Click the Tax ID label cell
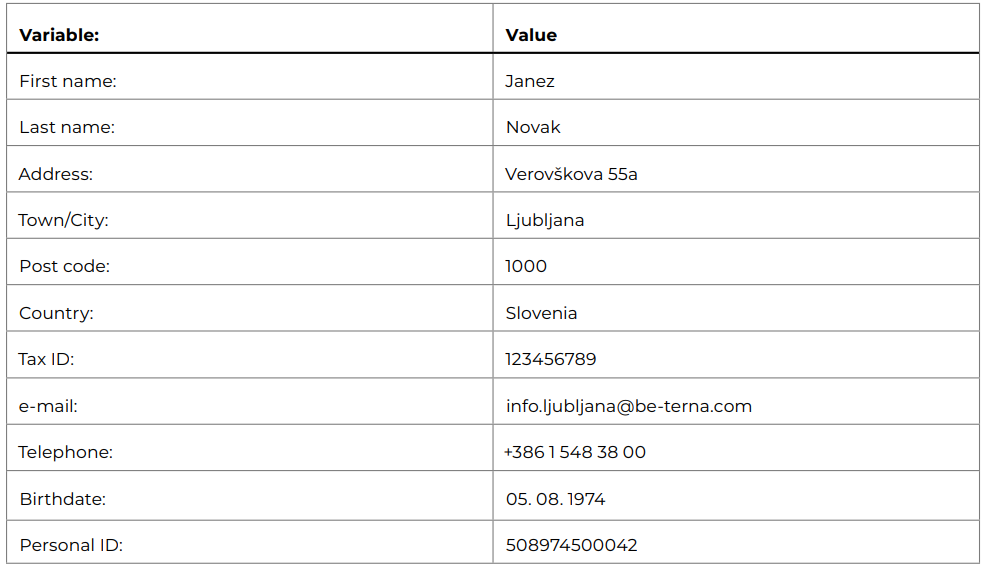This screenshot has height=570, width=988. click(x=250, y=355)
